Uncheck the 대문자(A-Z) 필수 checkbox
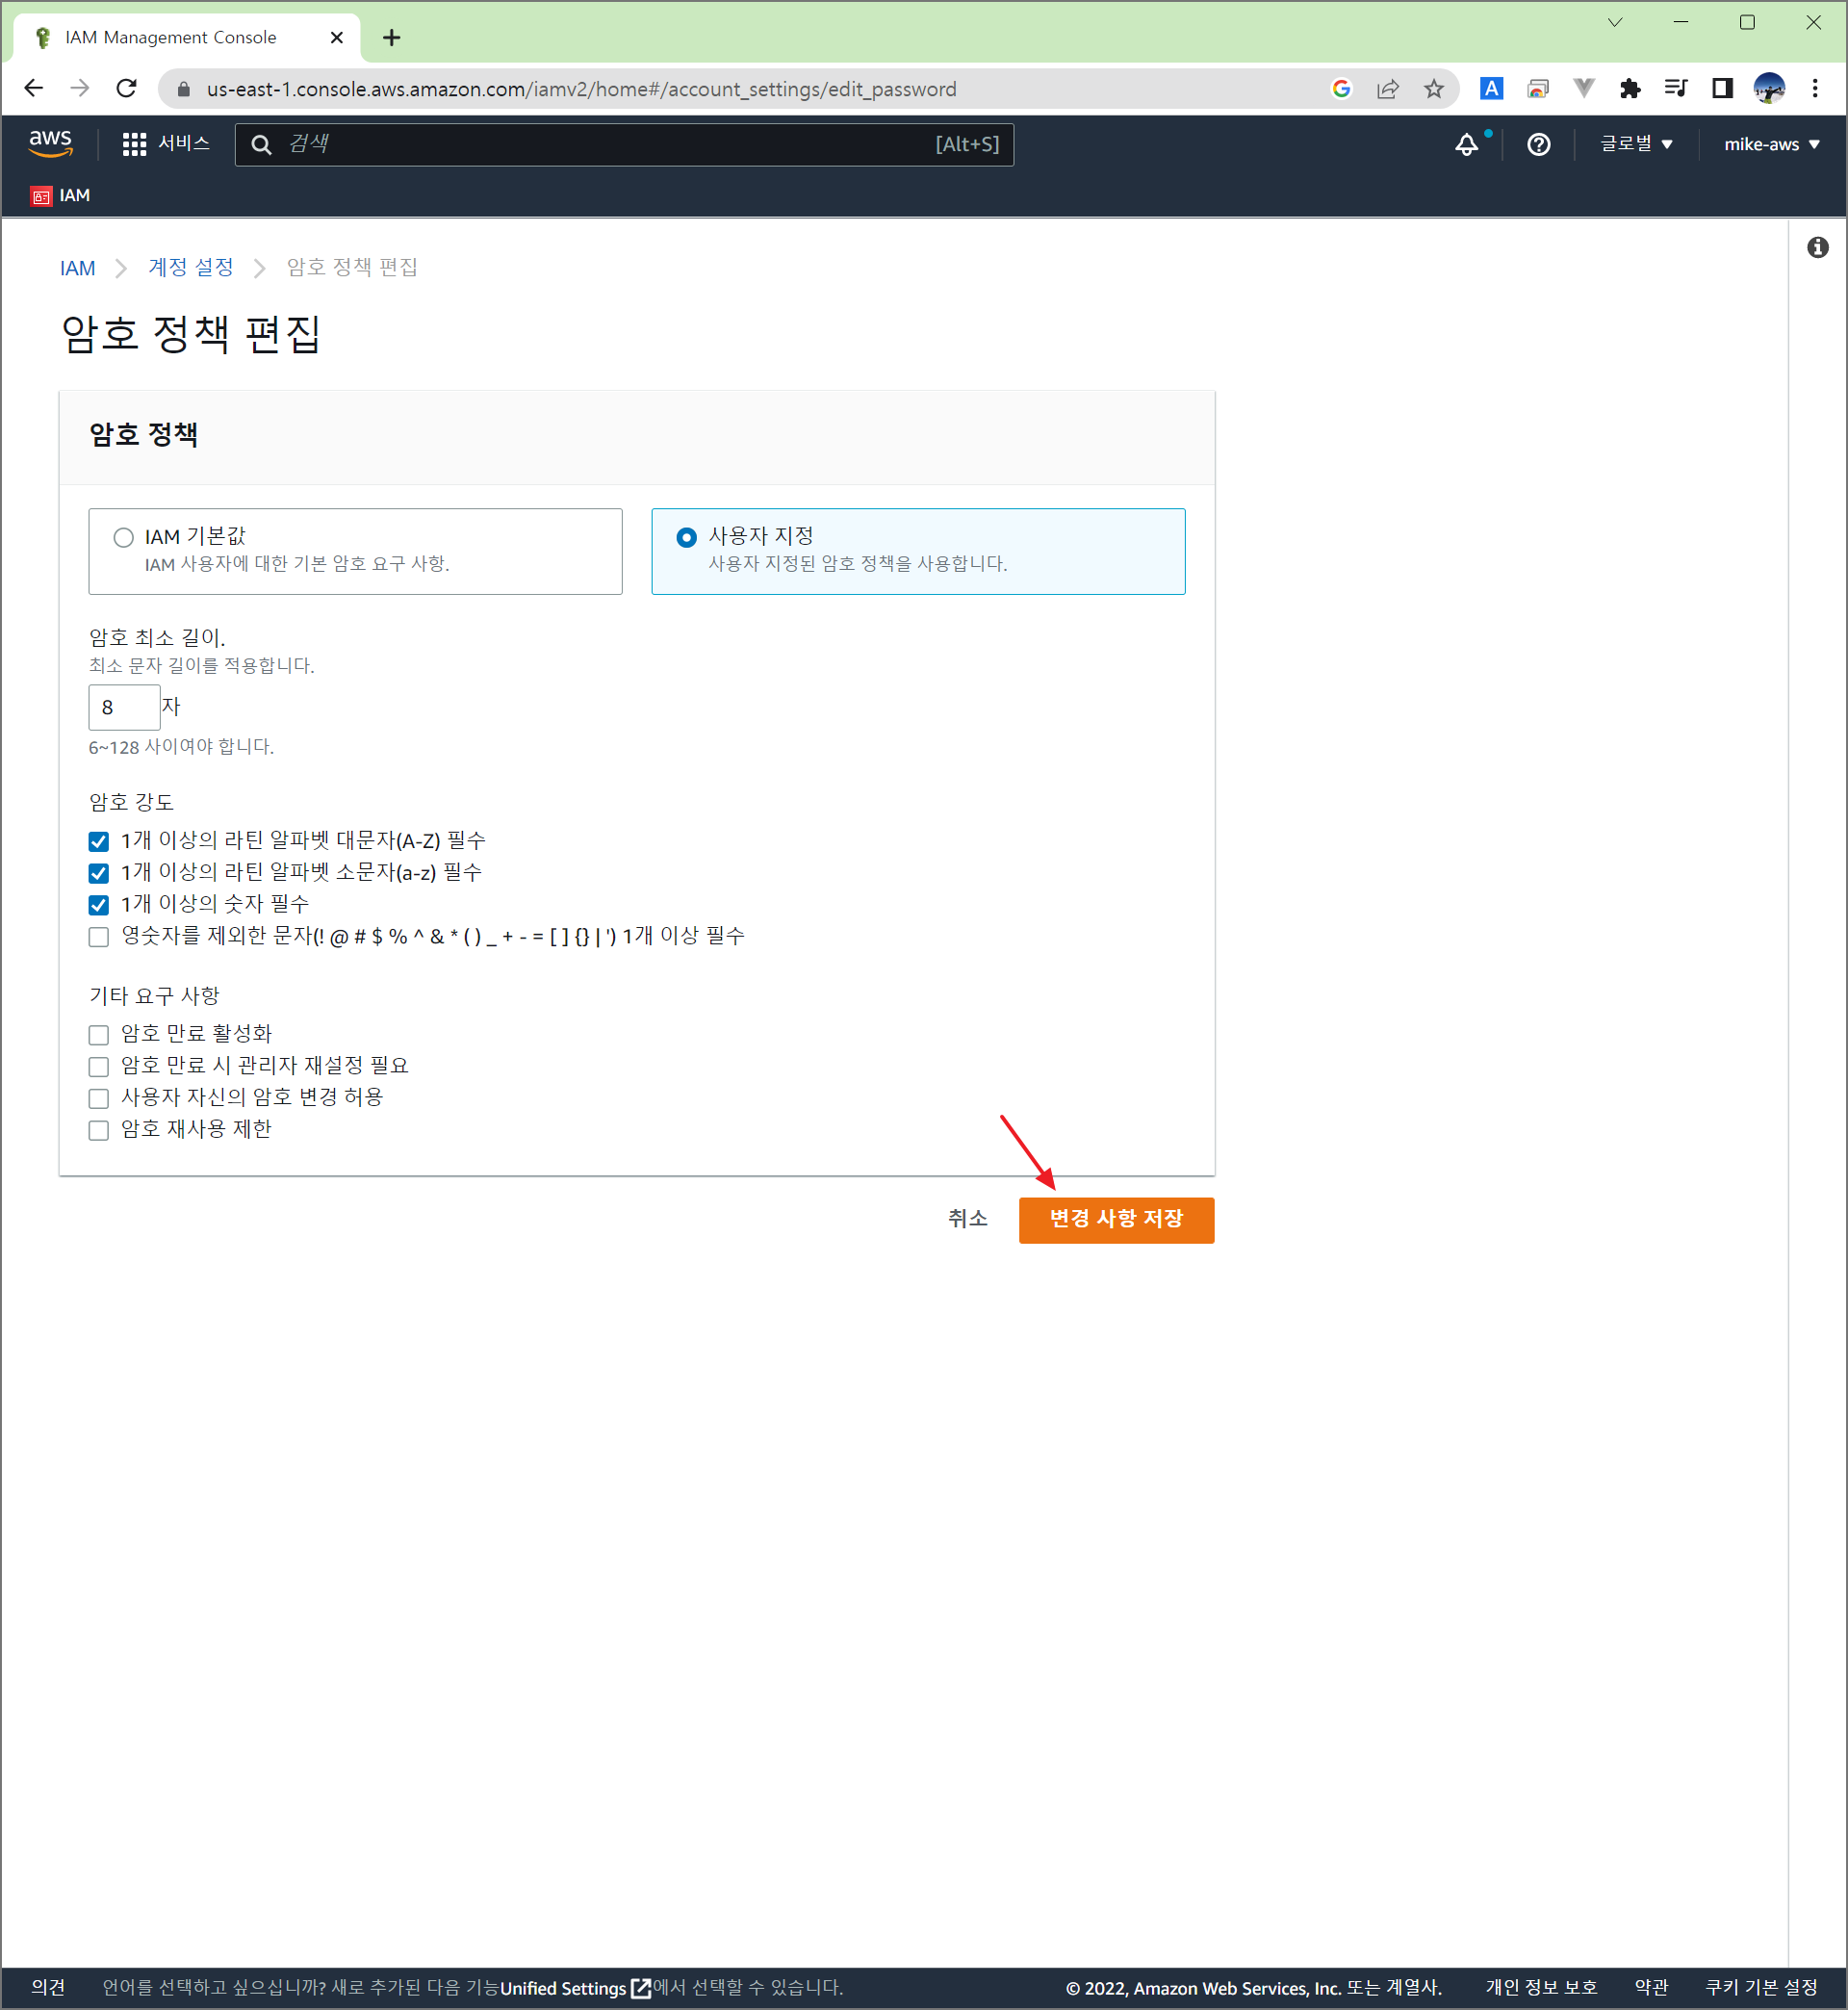The height and width of the screenshot is (2010, 1848). 98,842
